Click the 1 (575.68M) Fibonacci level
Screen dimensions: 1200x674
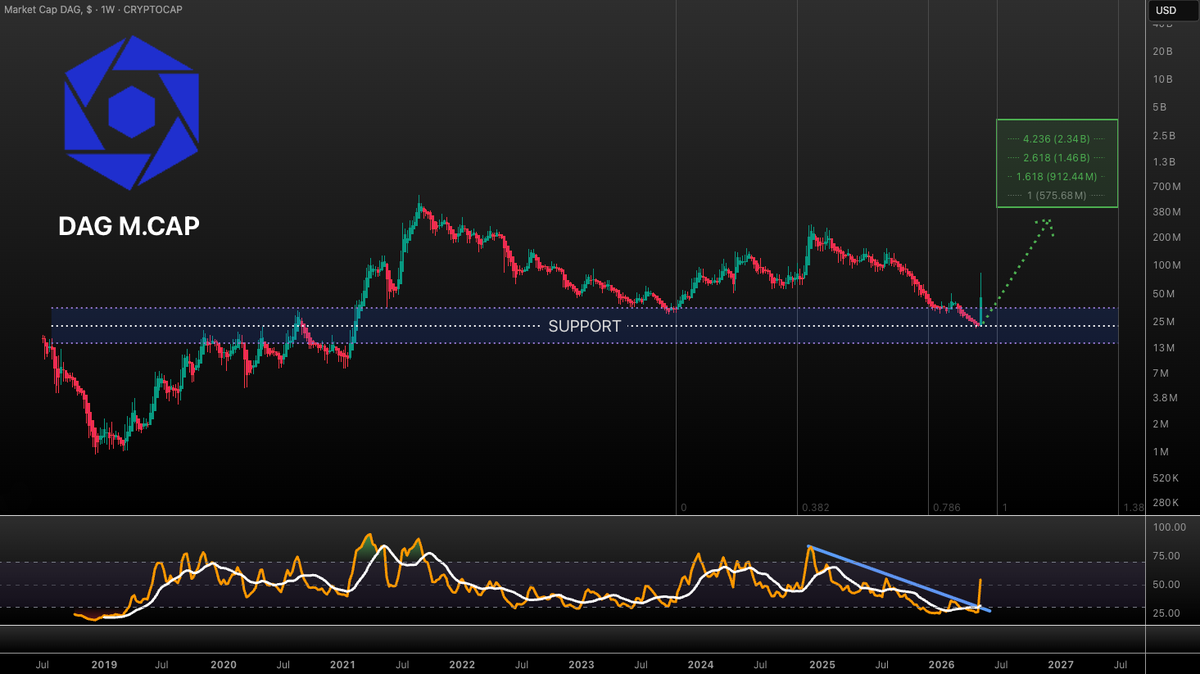click(x=1057, y=194)
